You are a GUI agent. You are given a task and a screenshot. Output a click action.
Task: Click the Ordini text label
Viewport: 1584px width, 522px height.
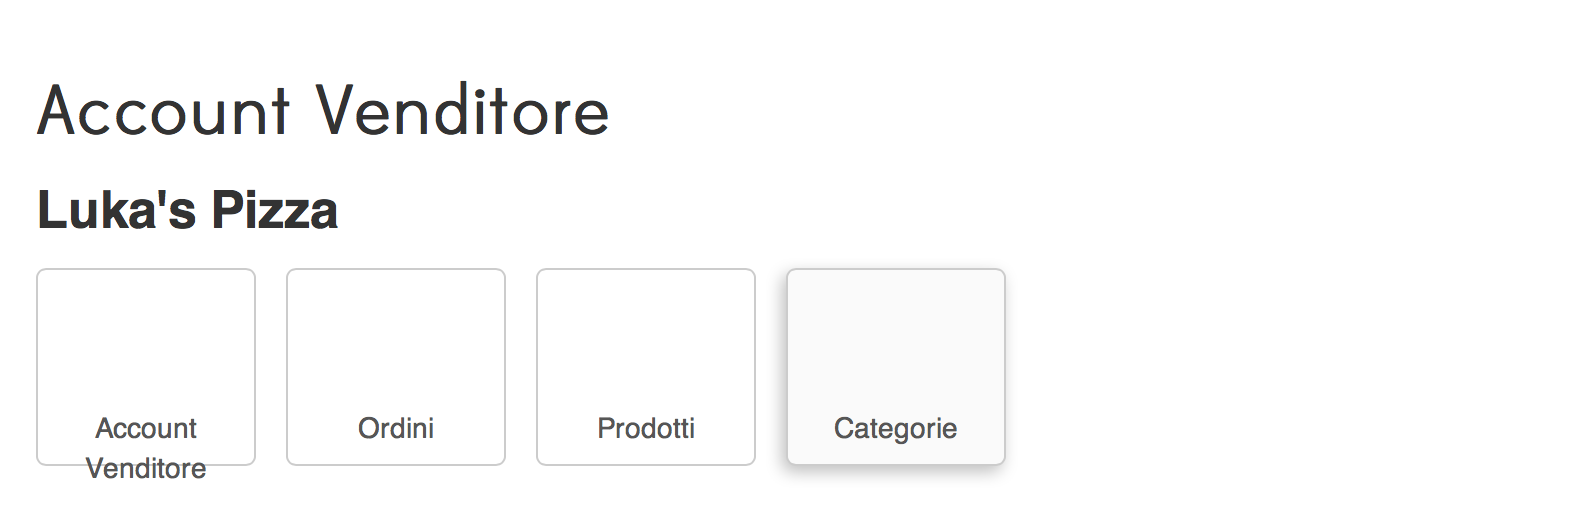click(396, 428)
